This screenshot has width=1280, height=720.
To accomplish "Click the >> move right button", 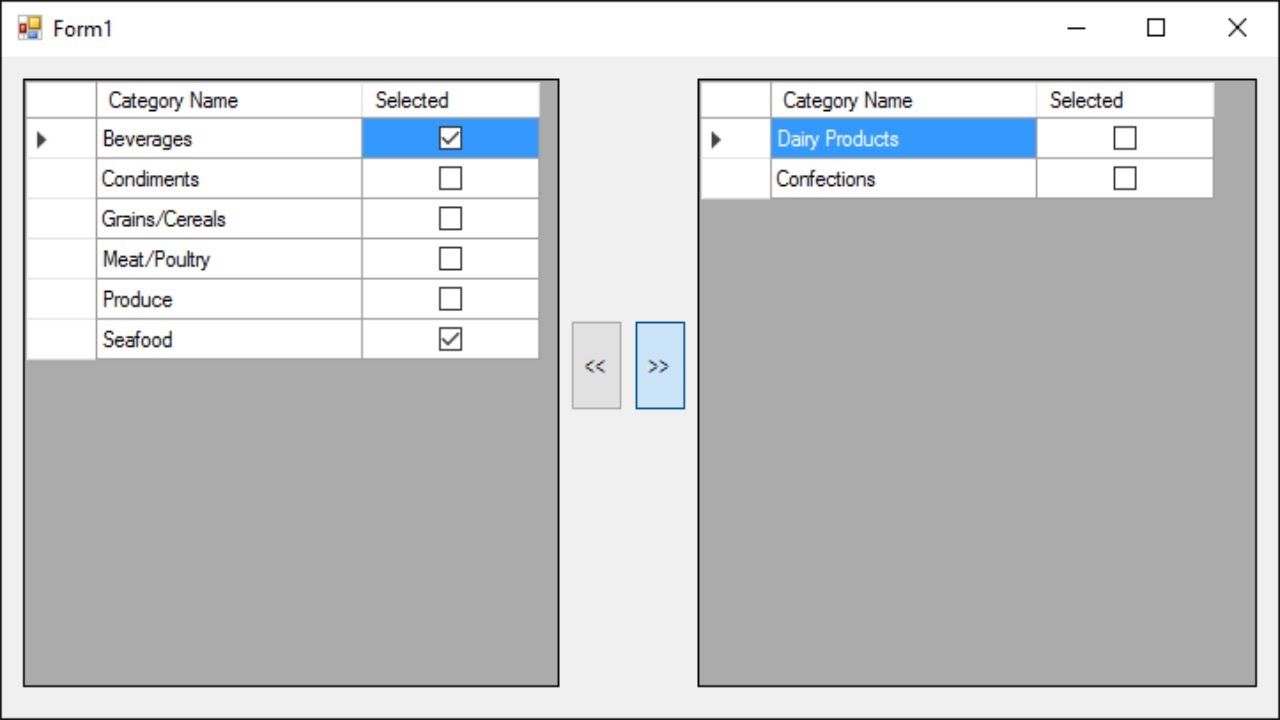I will click(x=660, y=365).
